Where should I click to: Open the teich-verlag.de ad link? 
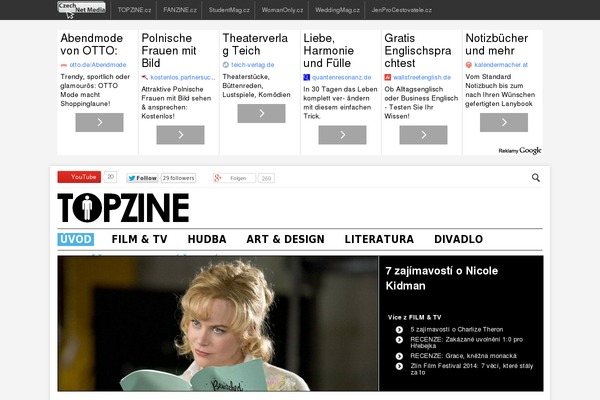[x=253, y=65]
